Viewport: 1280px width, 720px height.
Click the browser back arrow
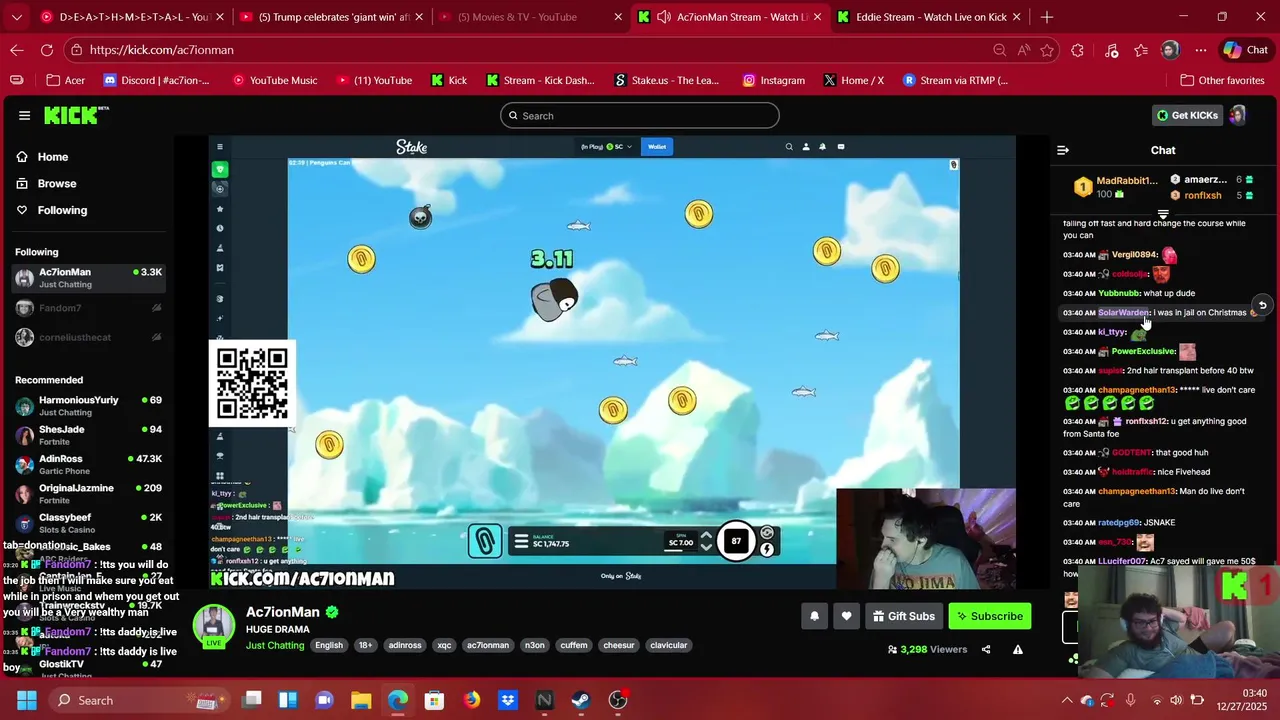(17, 50)
